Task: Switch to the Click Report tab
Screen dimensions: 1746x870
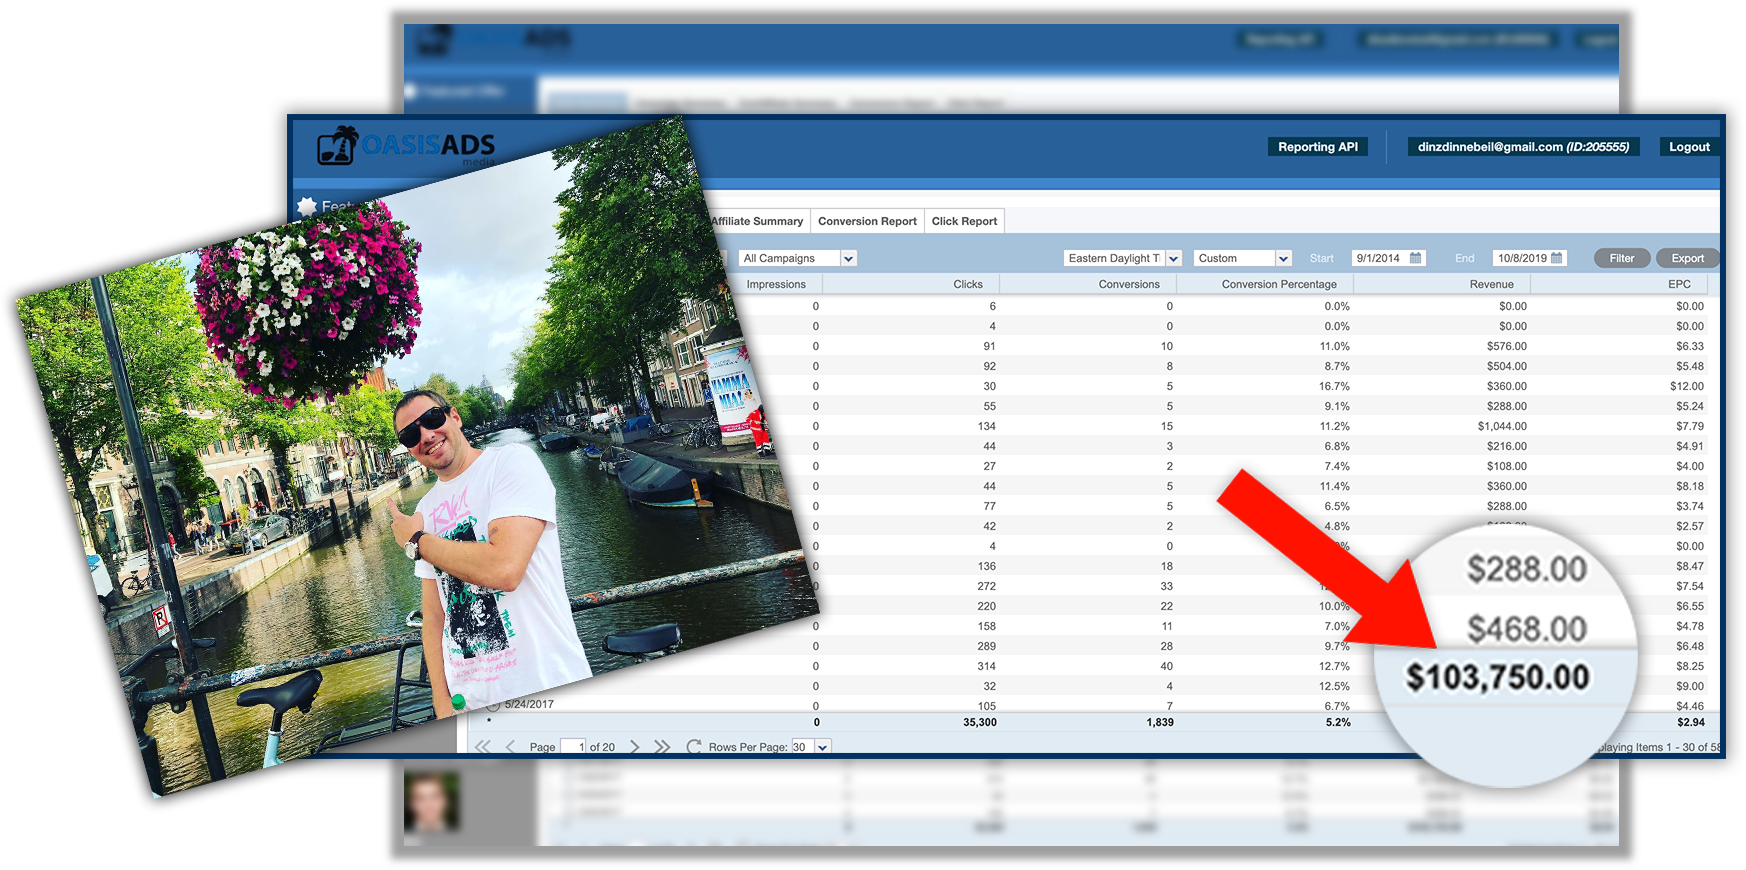Action: [964, 221]
